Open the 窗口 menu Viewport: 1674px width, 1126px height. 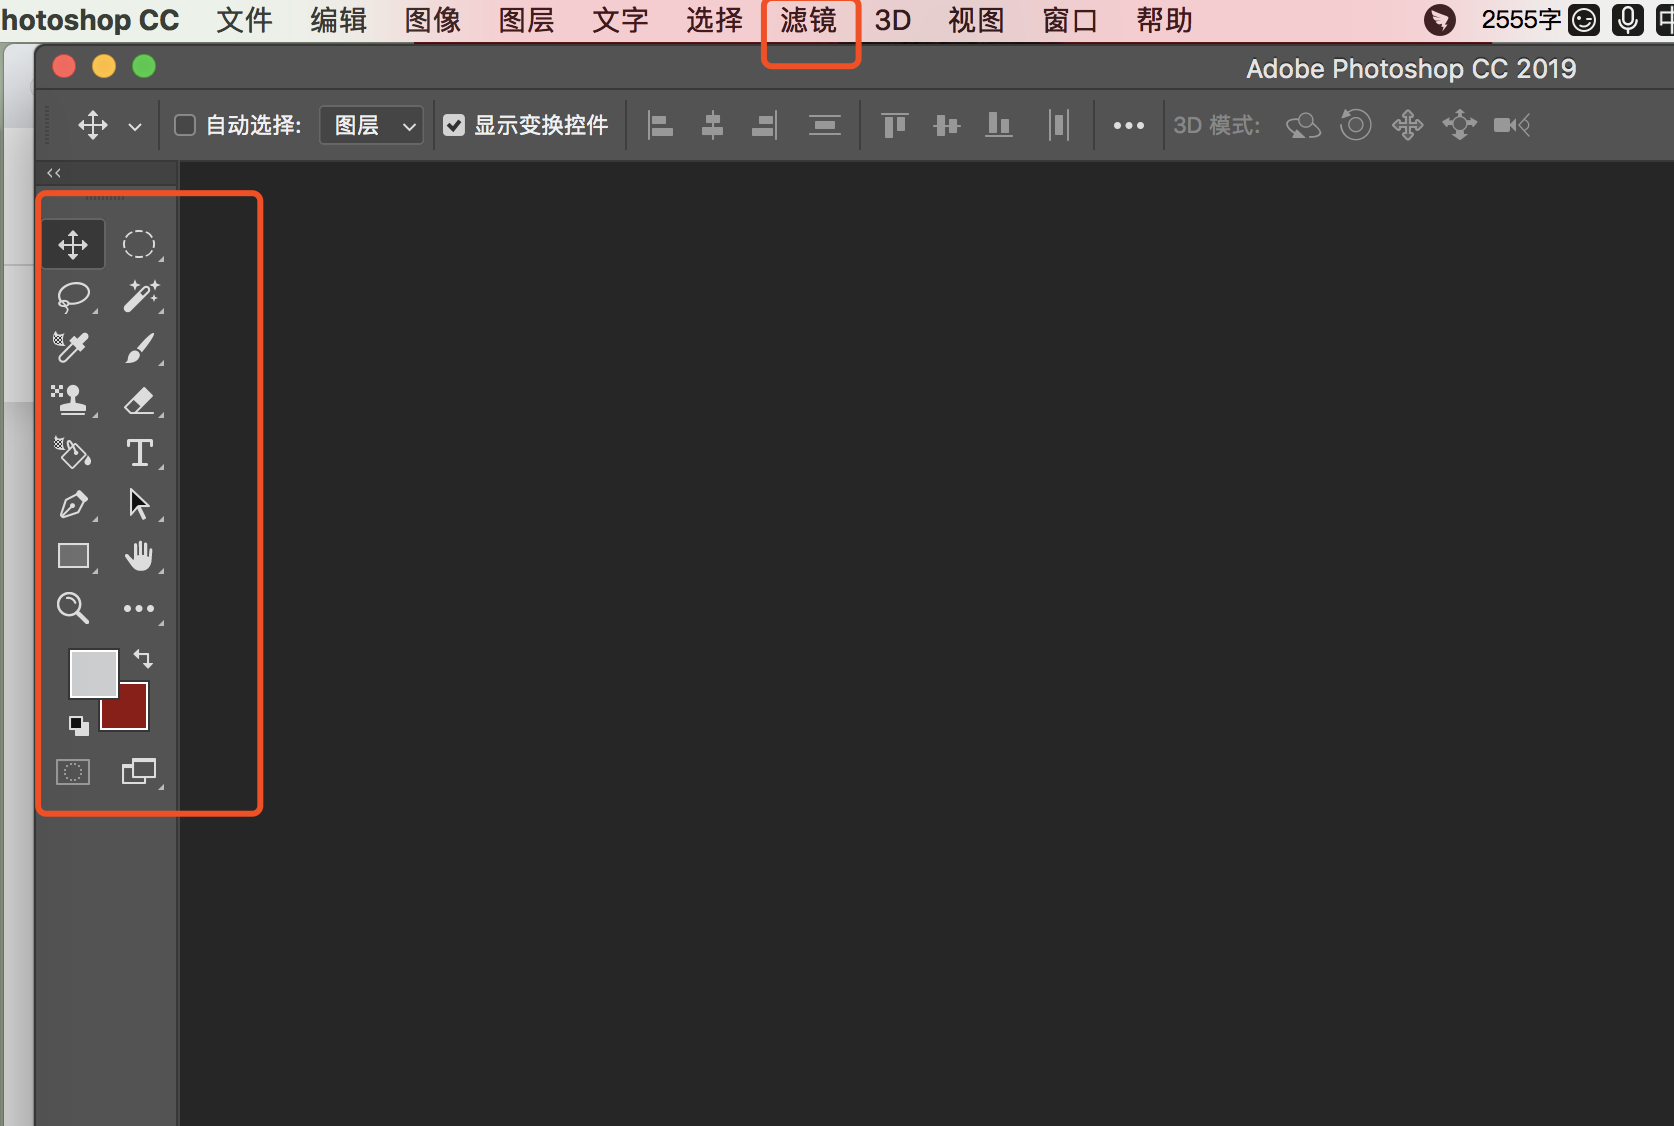(x=1070, y=20)
